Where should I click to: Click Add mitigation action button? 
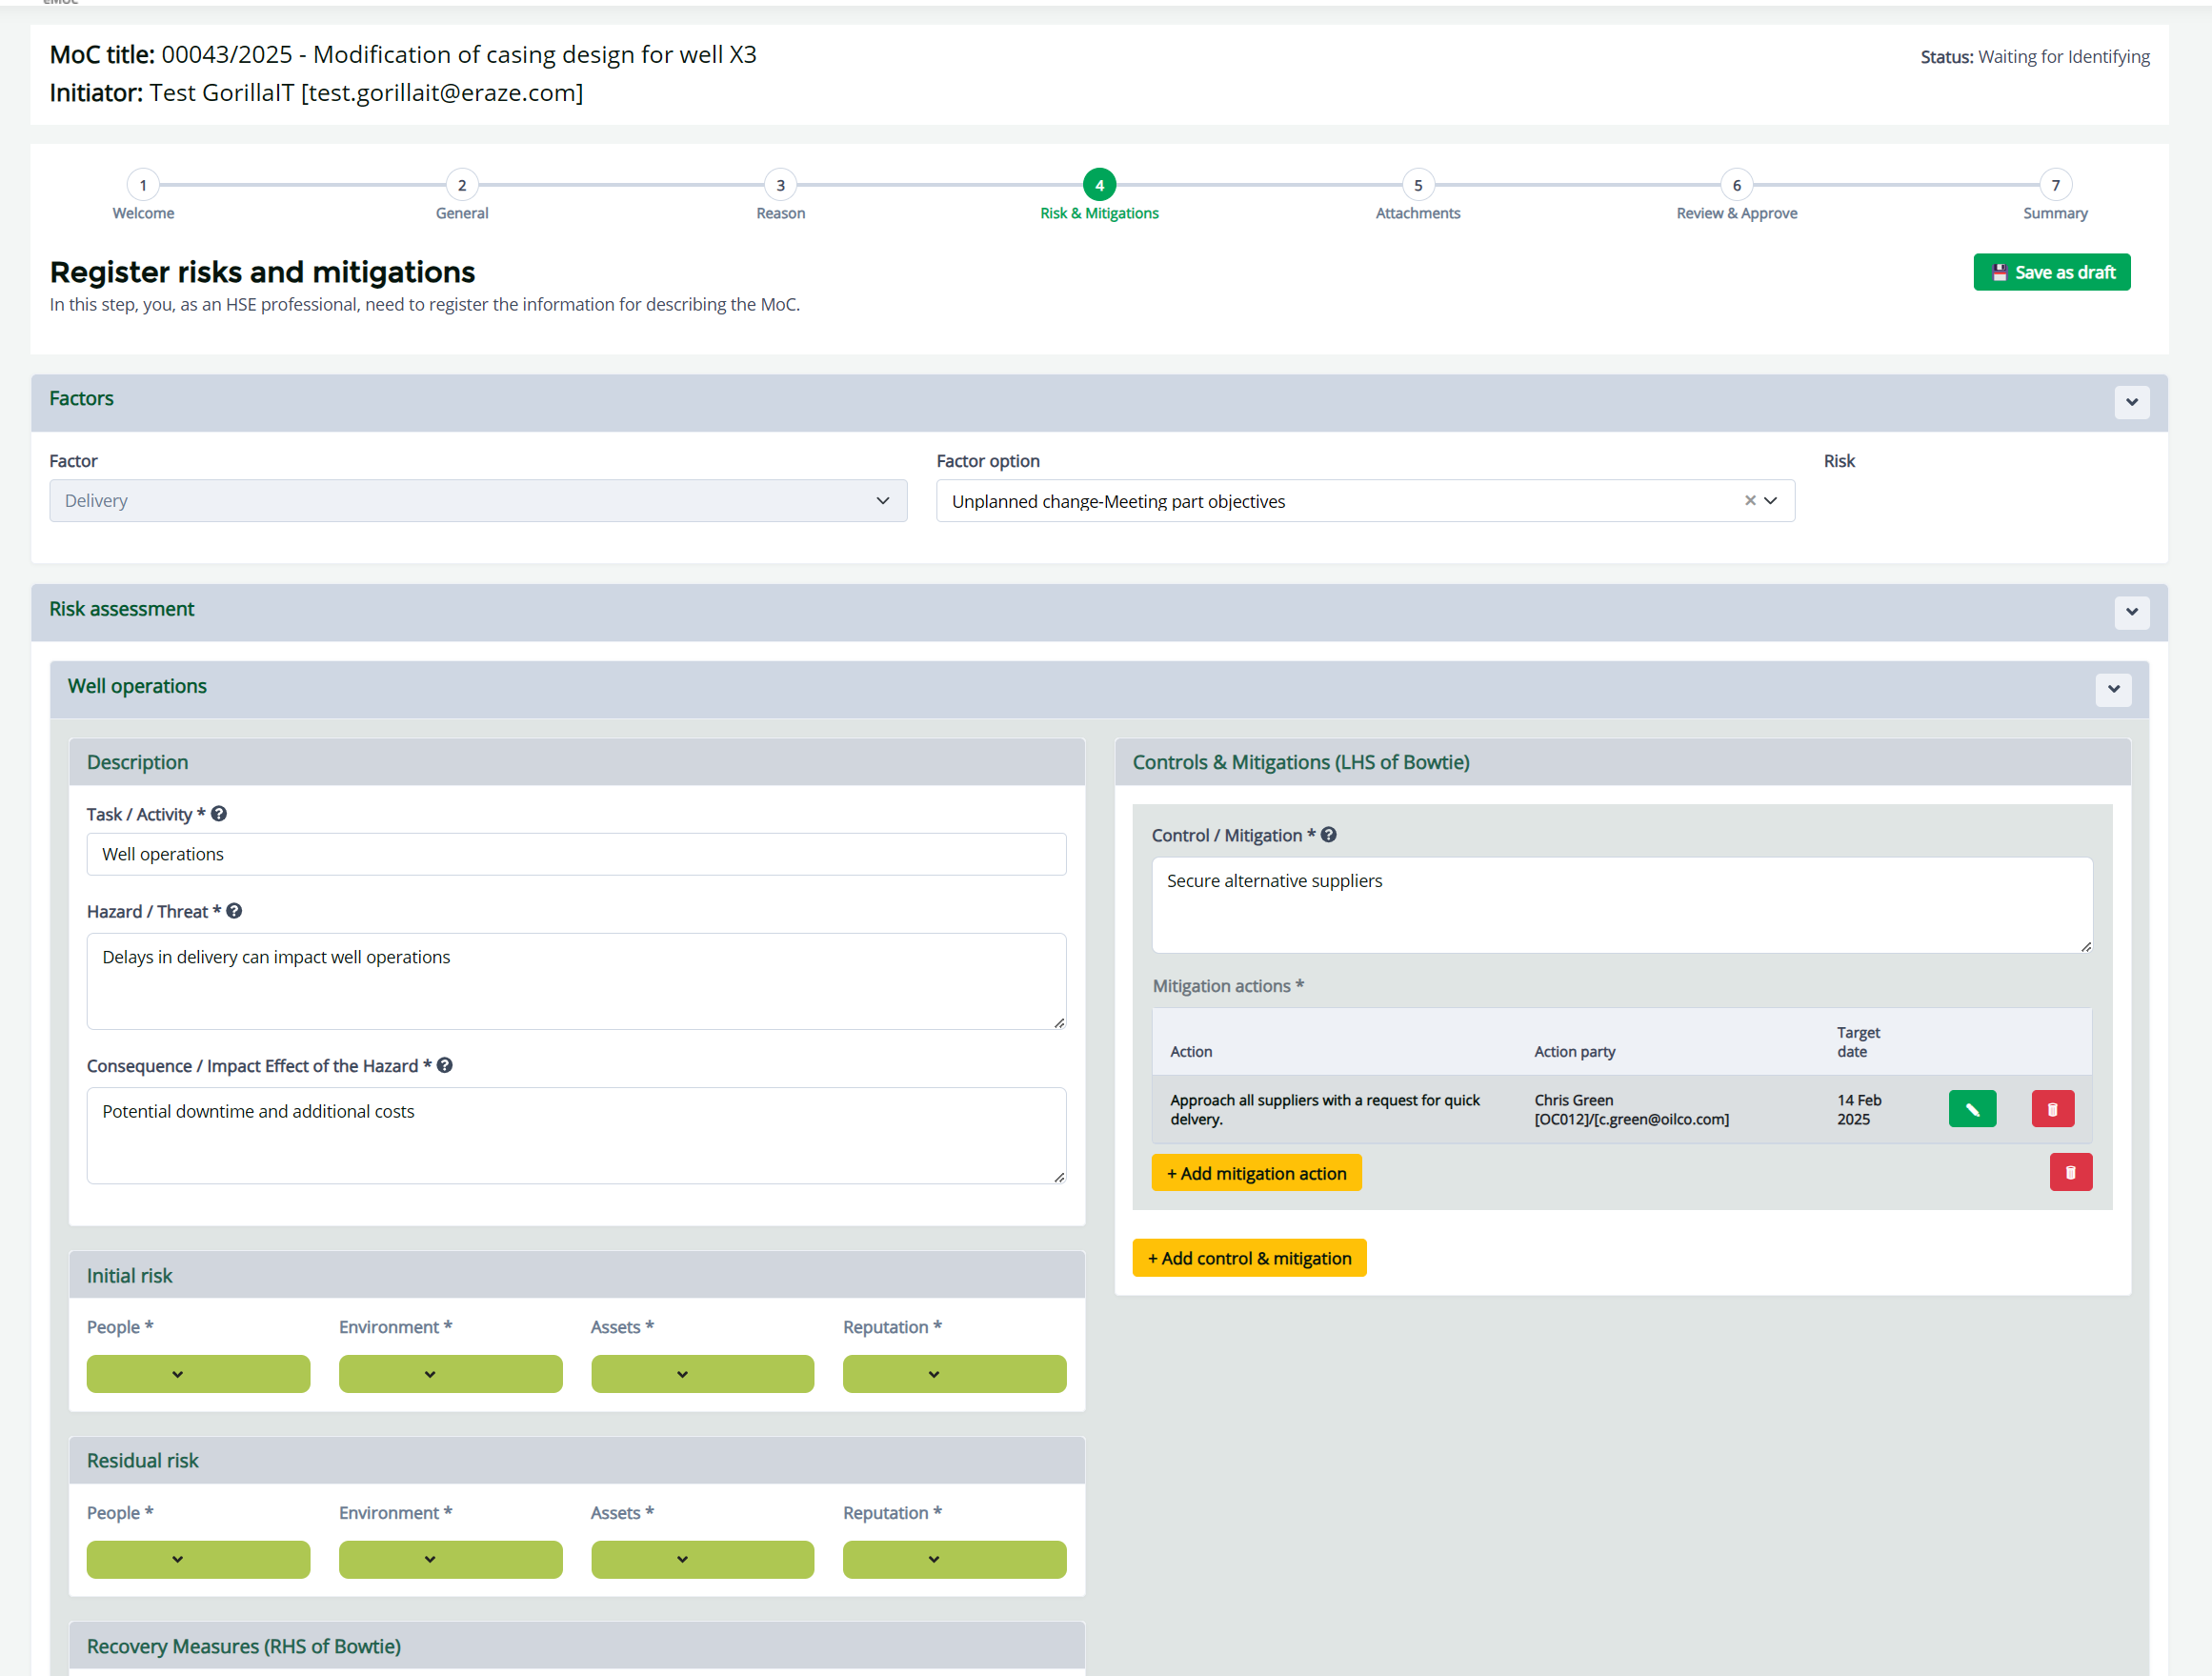[1256, 1172]
